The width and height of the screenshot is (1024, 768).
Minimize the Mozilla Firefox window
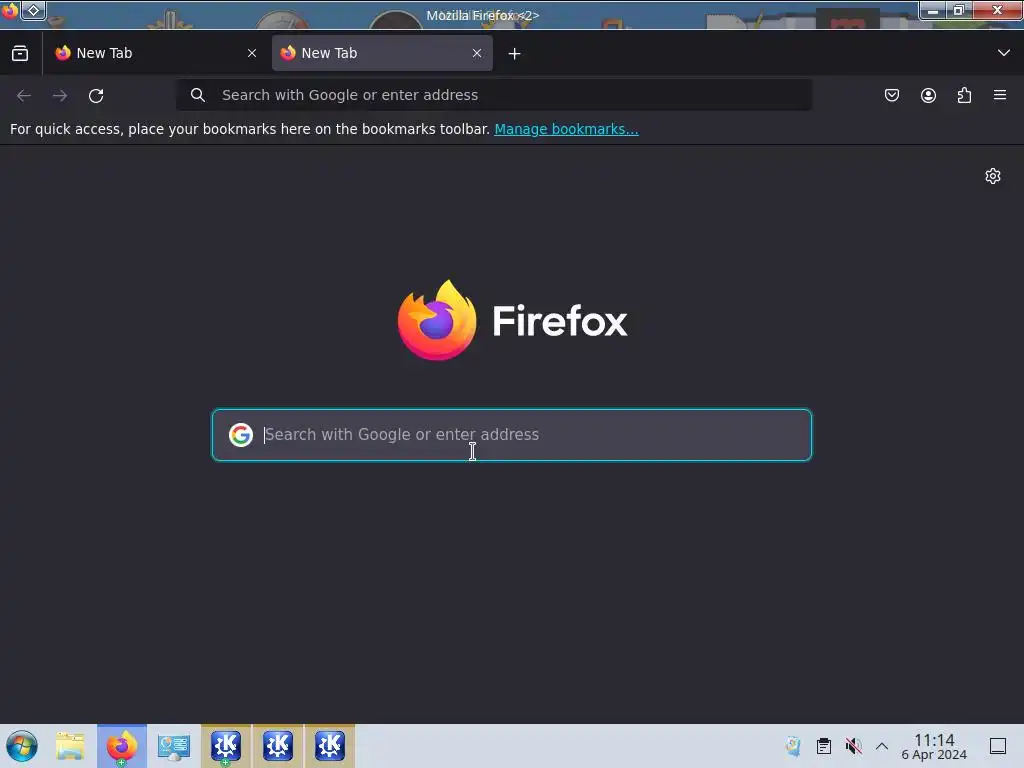(933, 10)
